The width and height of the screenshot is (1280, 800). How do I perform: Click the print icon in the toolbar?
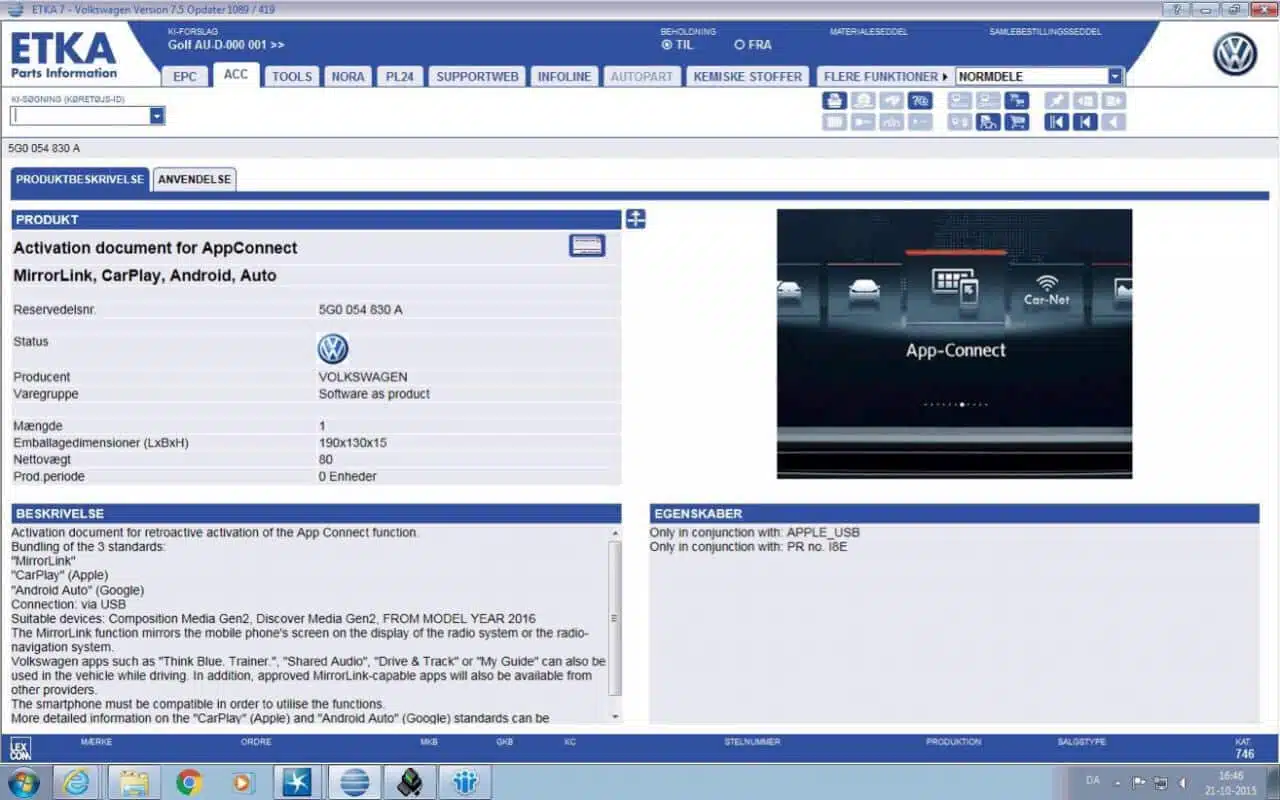pos(835,101)
